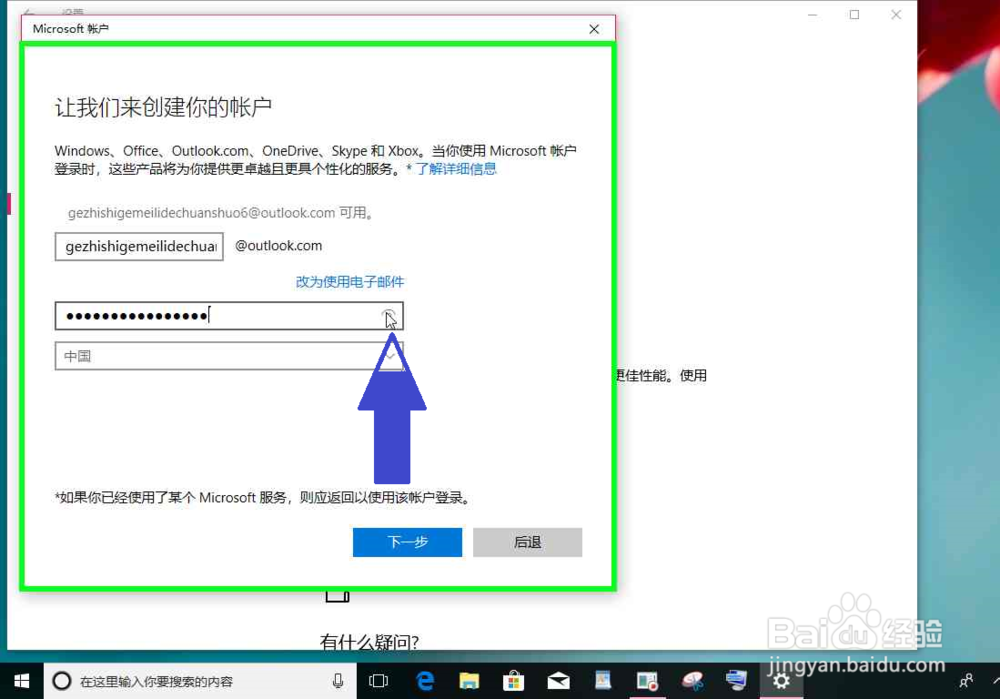Click the 后退 button
1000x699 pixels.
pyautogui.click(x=527, y=542)
